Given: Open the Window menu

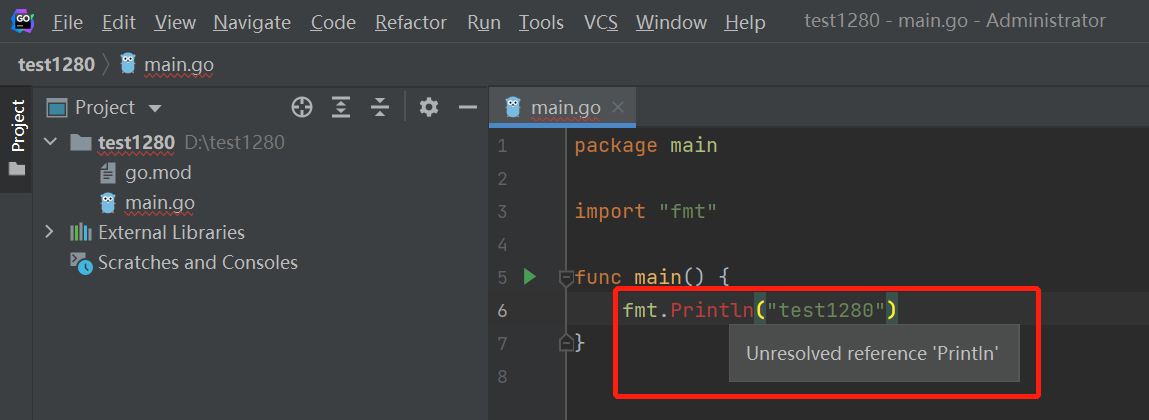Looking at the screenshot, I should (x=670, y=23).
